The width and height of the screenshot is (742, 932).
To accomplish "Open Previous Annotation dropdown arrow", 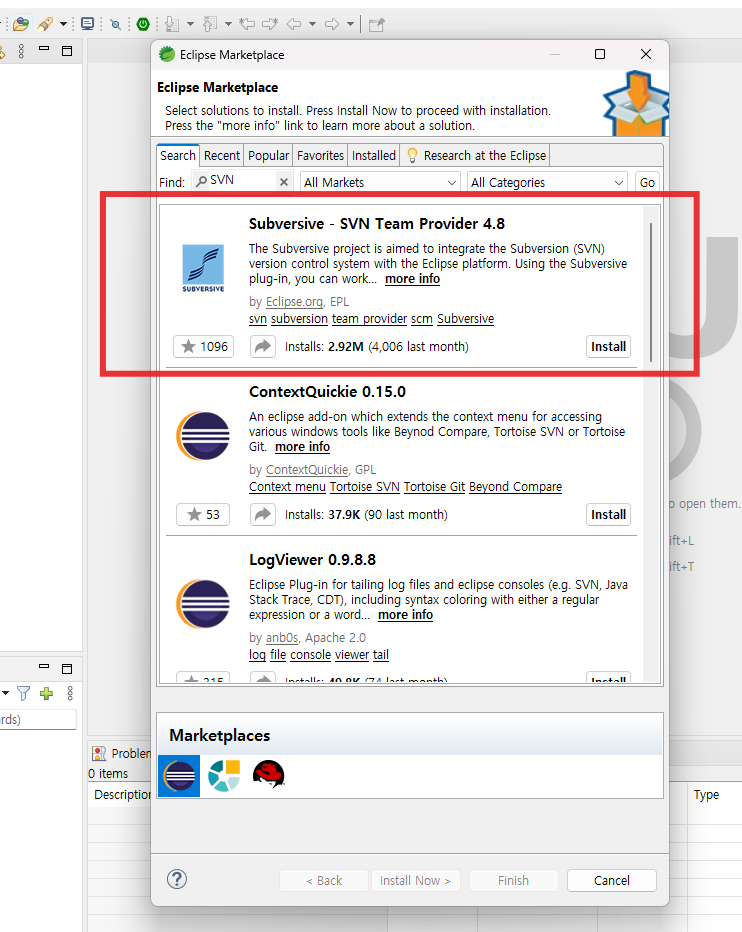I will 228,24.
